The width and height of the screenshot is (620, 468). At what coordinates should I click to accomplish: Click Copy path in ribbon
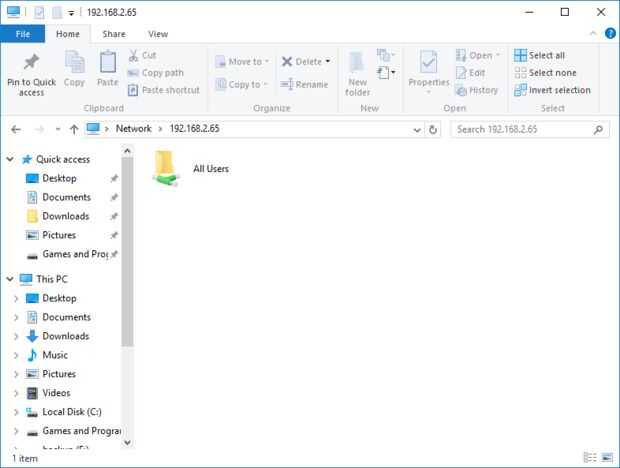pyautogui.click(x=156, y=73)
